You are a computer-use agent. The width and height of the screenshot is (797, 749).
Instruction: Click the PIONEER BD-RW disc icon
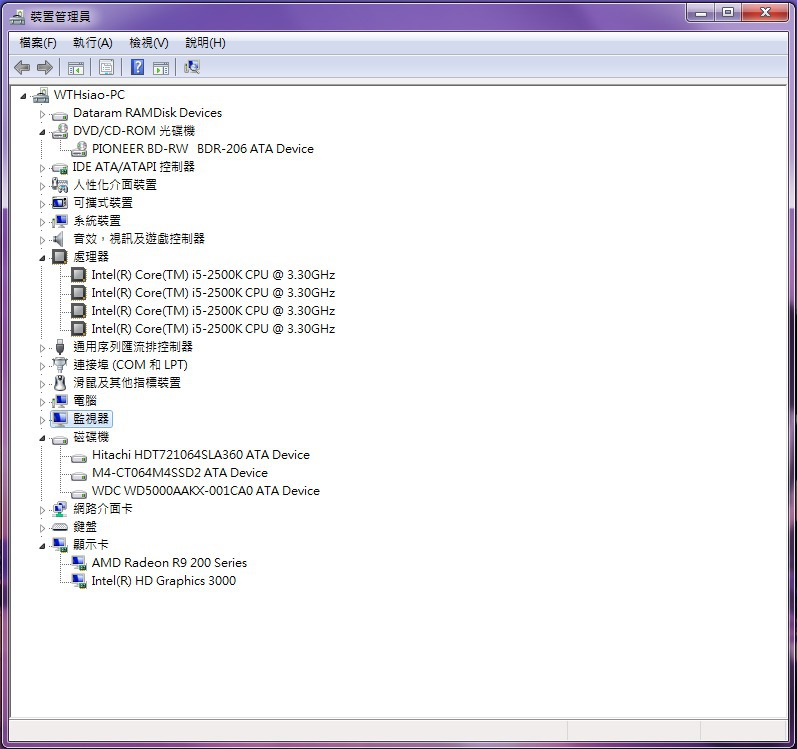click(x=79, y=149)
